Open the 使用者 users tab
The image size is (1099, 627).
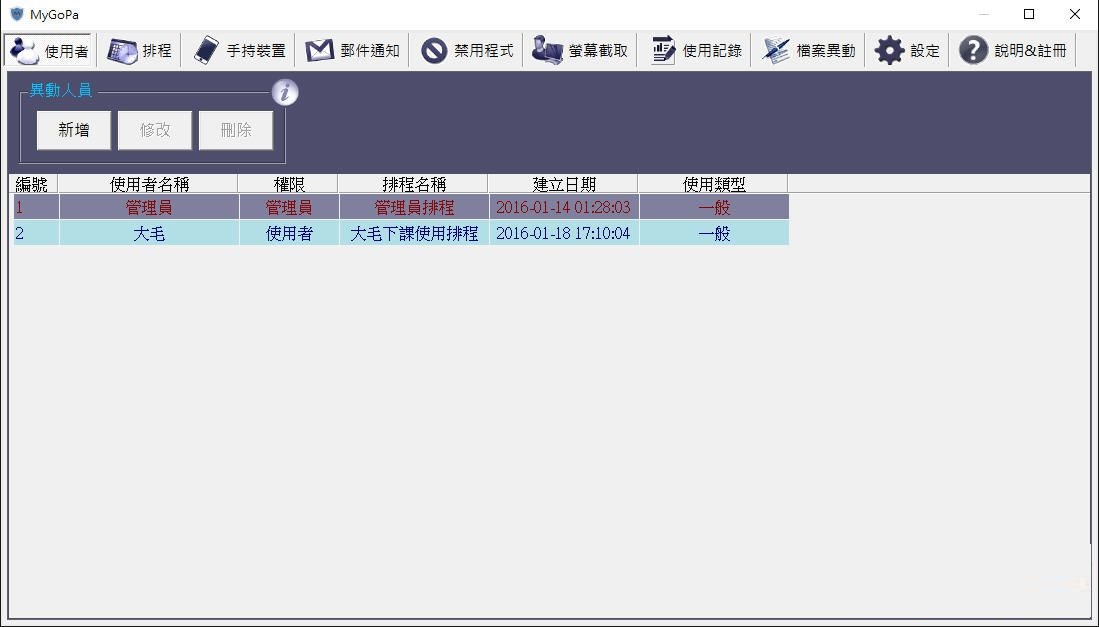click(x=49, y=50)
